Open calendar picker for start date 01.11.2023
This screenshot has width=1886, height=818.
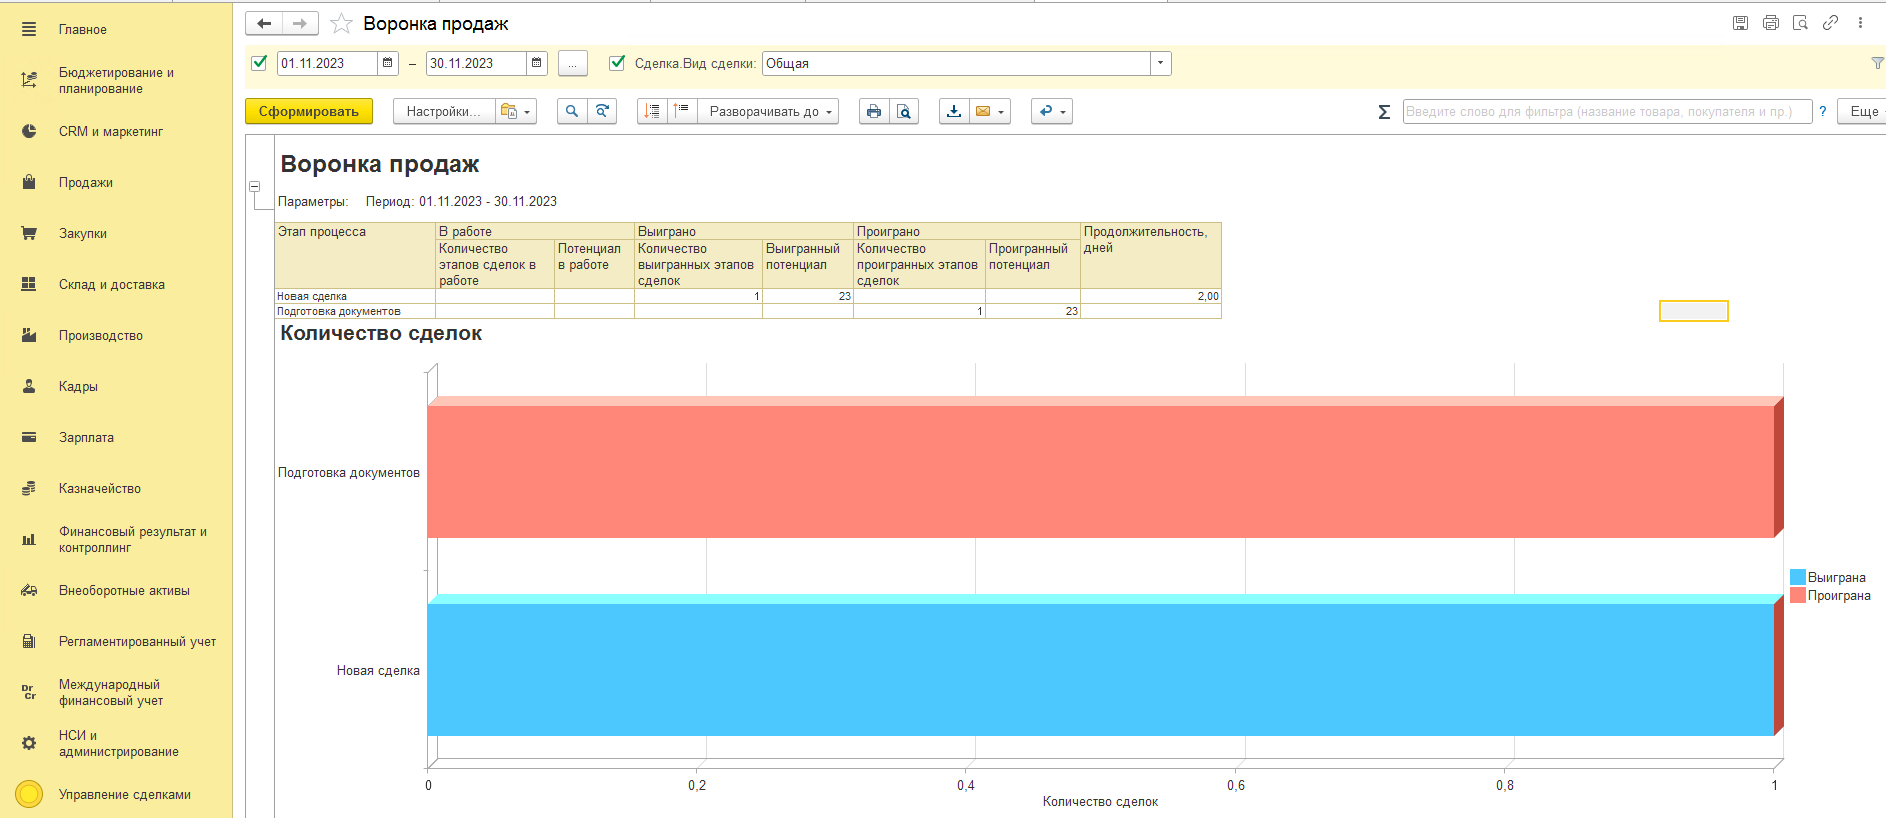pyautogui.click(x=388, y=63)
